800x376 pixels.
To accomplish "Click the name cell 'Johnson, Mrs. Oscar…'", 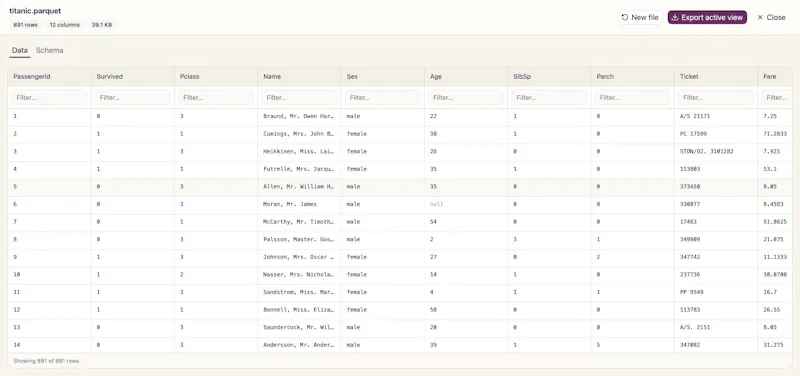I will pos(298,257).
